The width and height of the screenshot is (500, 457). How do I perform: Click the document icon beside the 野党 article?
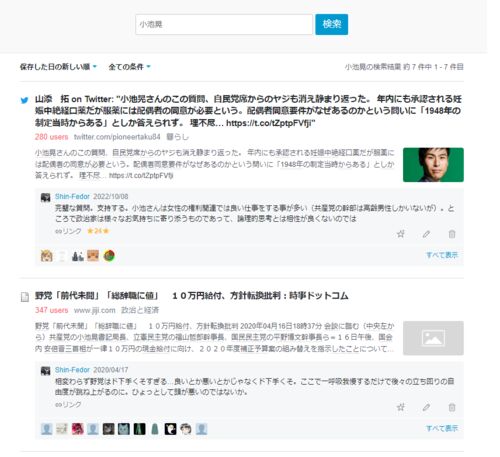[25, 297]
